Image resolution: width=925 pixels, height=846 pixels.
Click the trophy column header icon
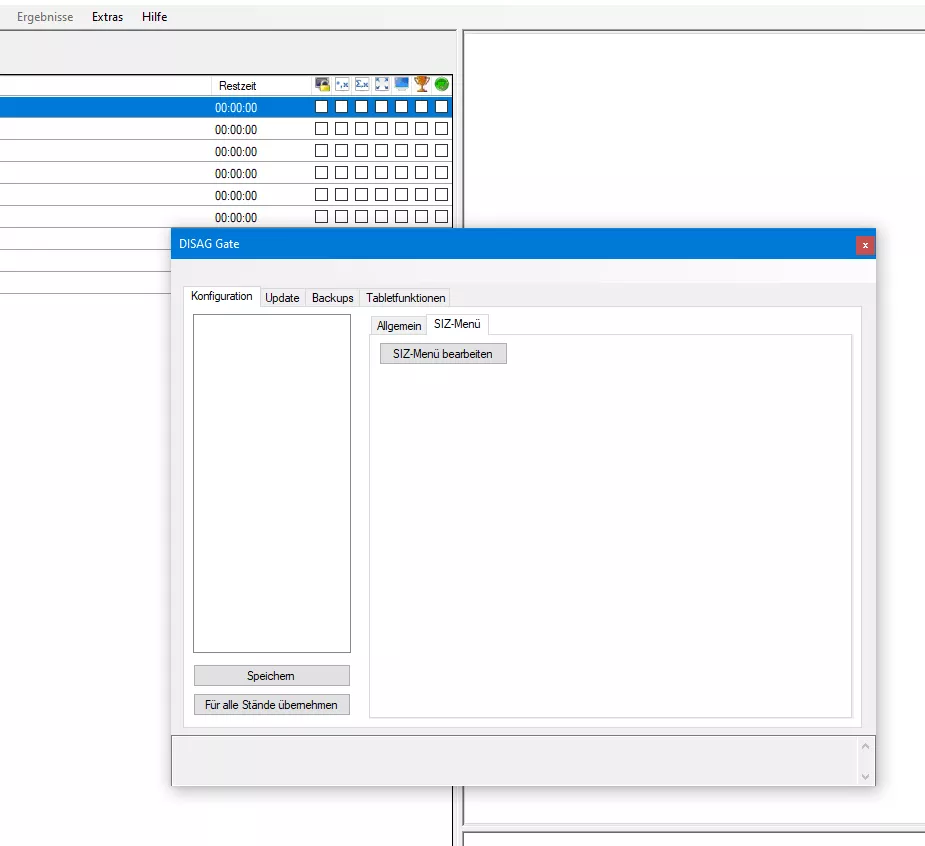(422, 85)
